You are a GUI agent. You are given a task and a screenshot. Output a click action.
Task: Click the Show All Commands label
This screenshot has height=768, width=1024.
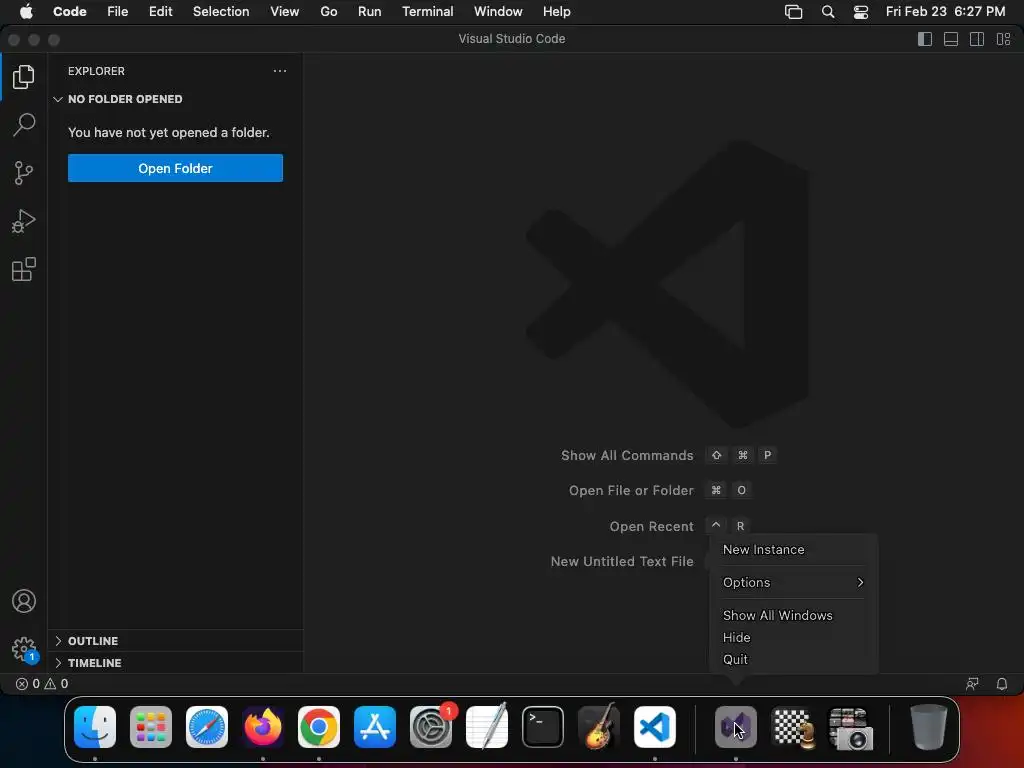pos(627,456)
